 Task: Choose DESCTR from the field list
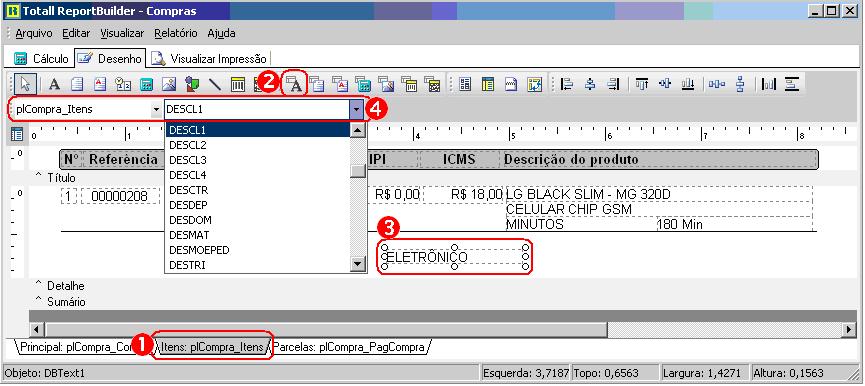[x=258, y=190]
